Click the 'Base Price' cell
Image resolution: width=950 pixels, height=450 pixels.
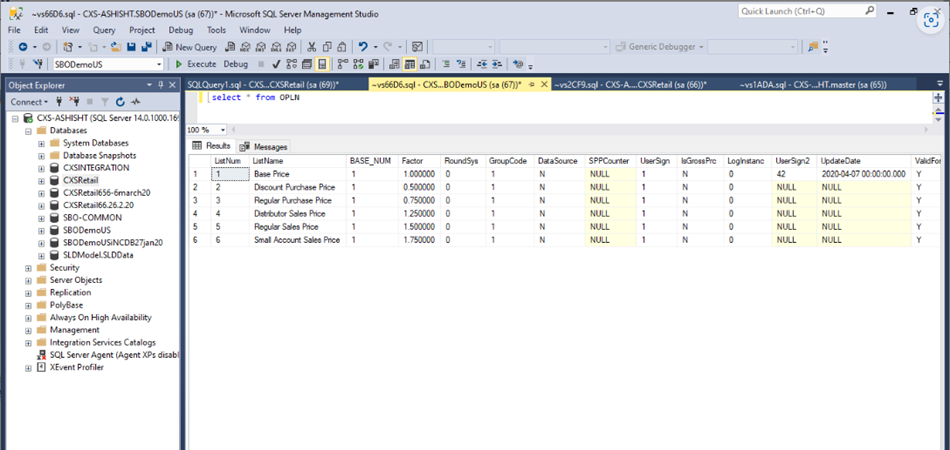(297, 174)
